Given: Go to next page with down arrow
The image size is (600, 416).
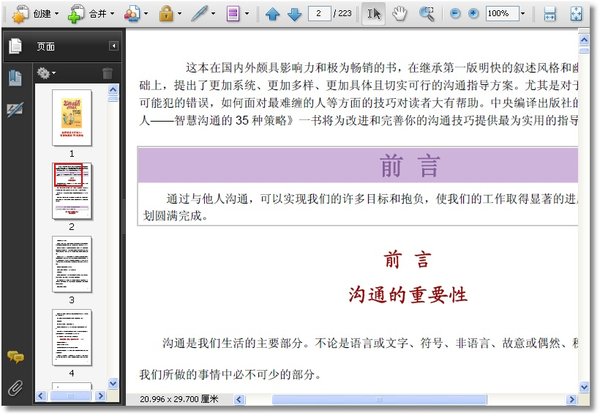Looking at the screenshot, I should tap(294, 14).
